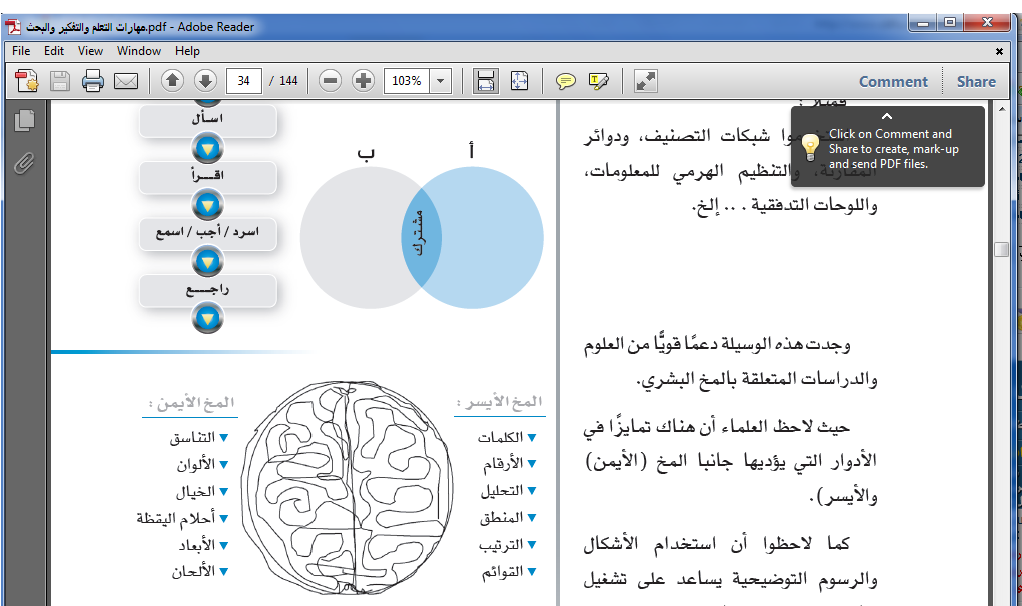Go to previous page arrow

[x=173, y=81]
